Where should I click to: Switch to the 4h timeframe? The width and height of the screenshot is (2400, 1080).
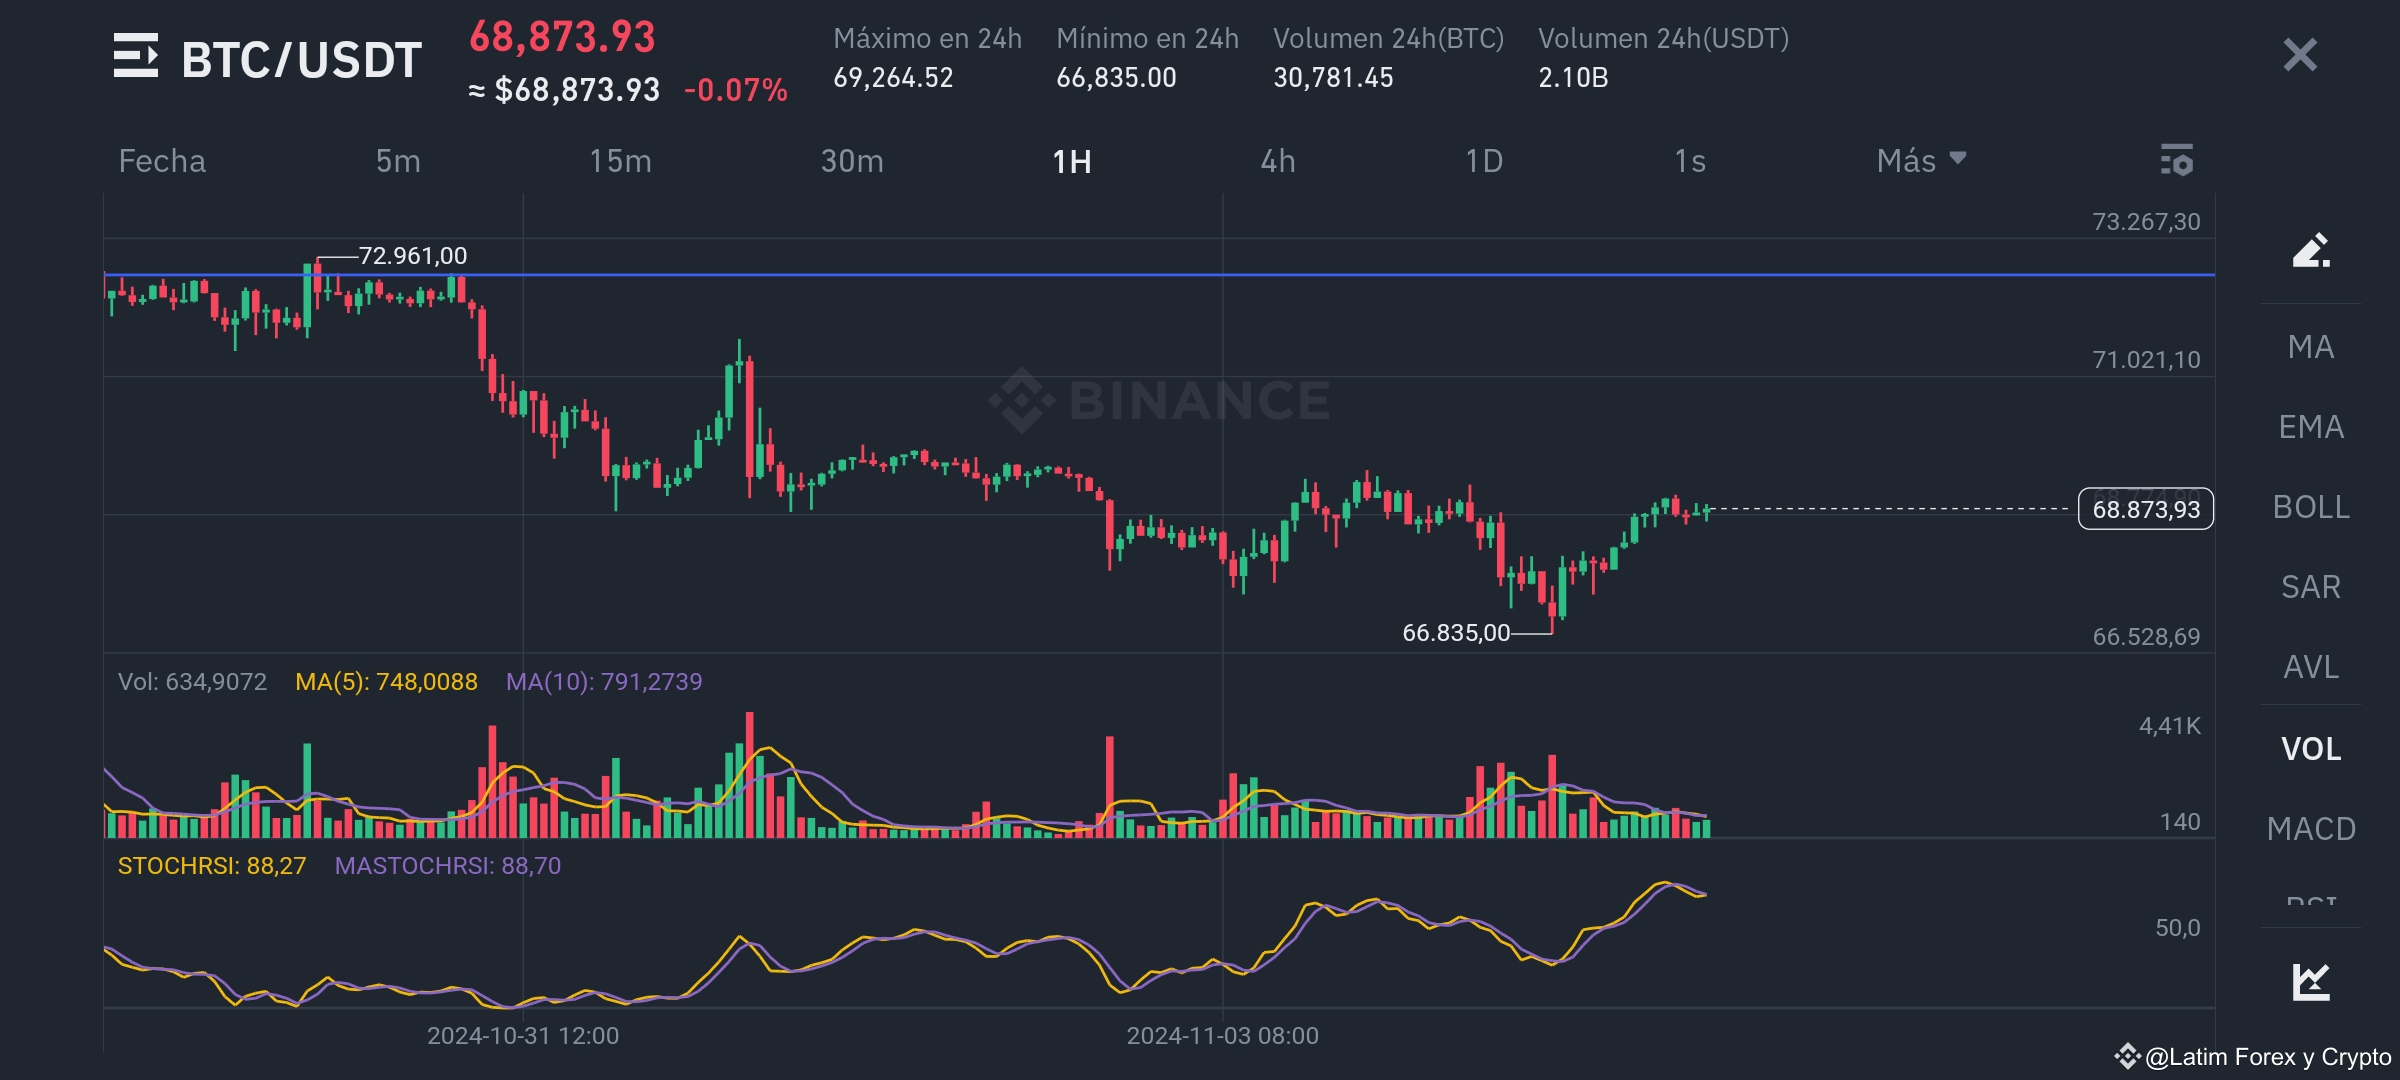[1278, 161]
